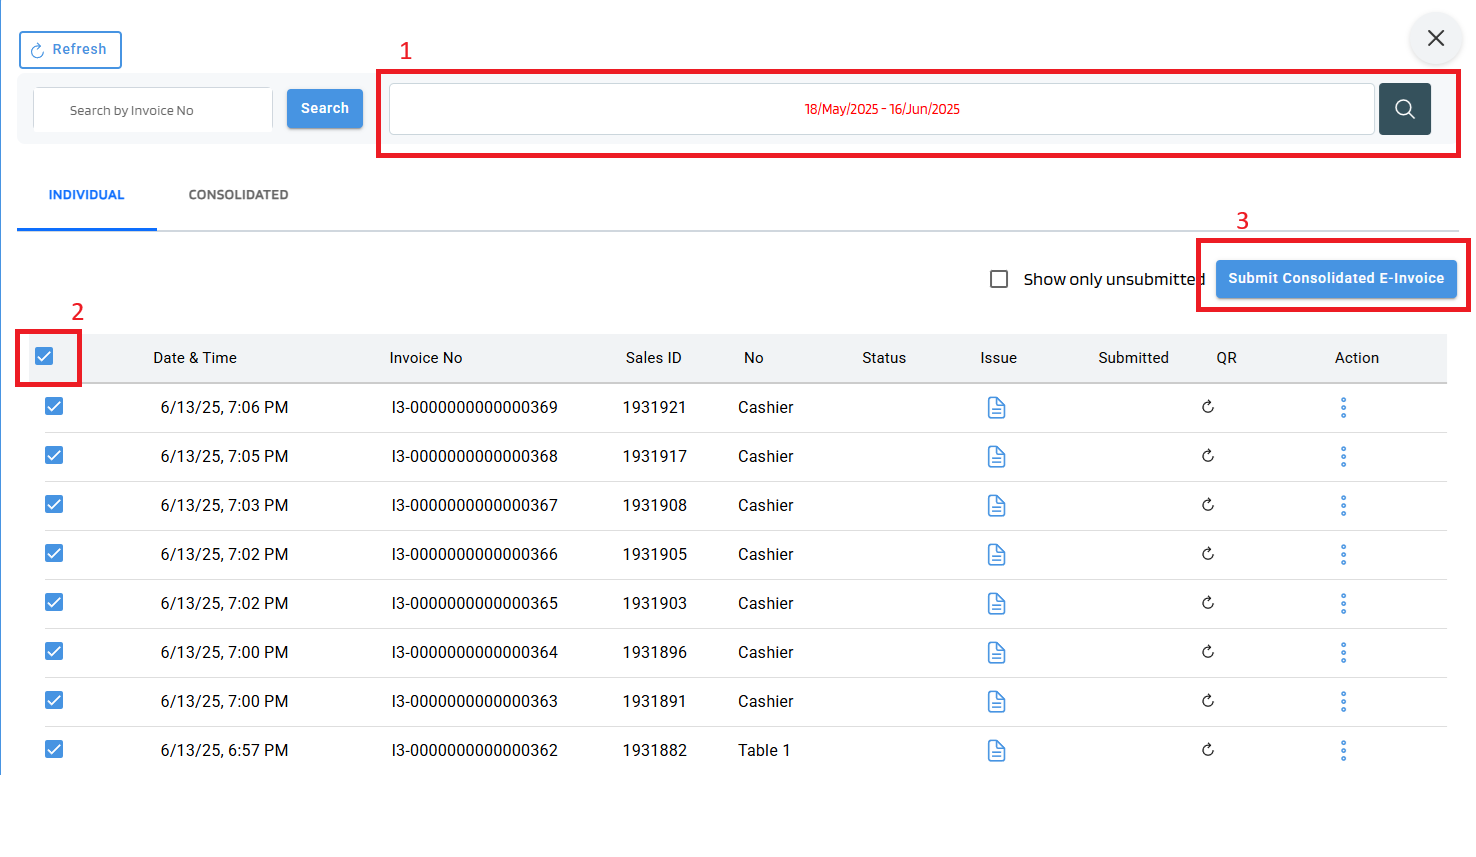Open issue document for invoice I3-0000000000000369

click(996, 407)
